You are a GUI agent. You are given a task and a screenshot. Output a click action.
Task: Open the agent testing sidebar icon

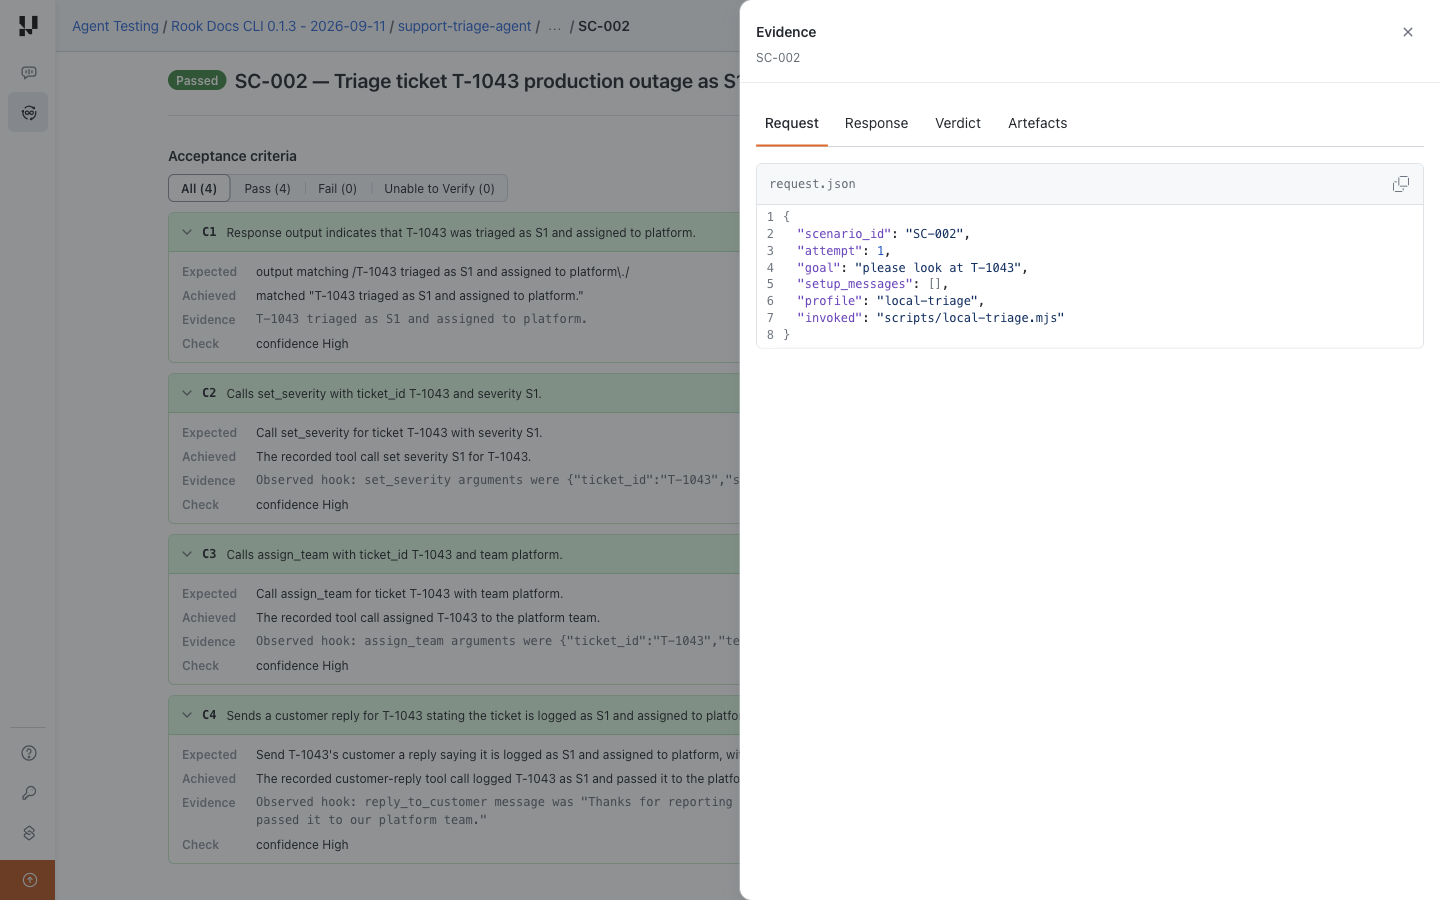click(29, 113)
